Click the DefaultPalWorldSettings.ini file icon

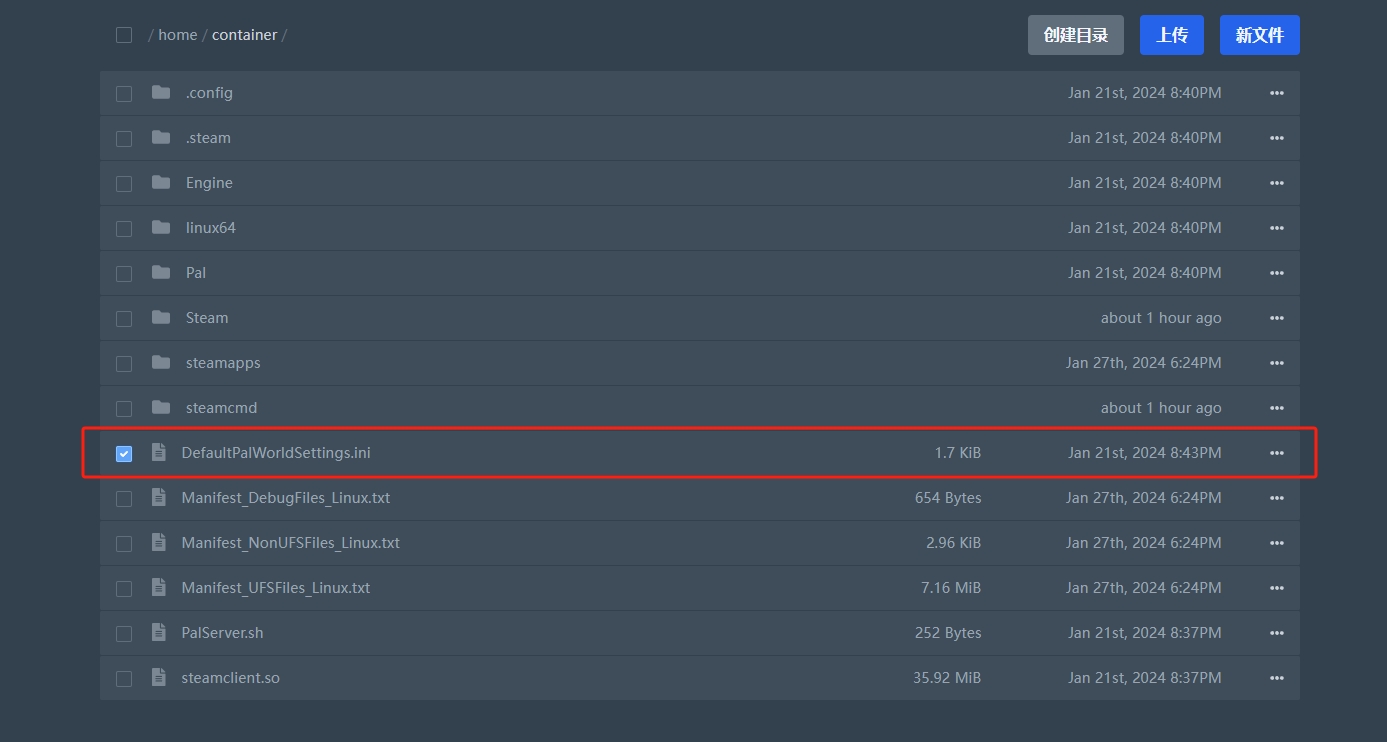coord(158,452)
